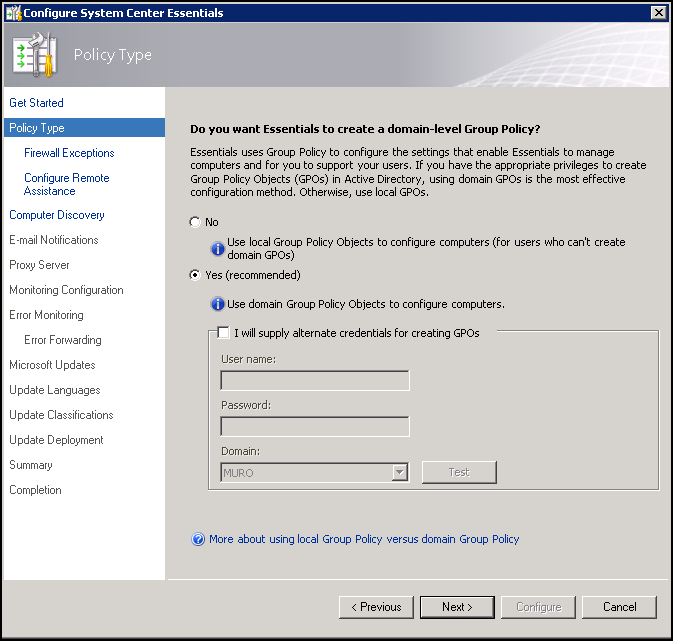Click Proxy Server step in sidebar
673x641 pixels.
click(x=39, y=265)
